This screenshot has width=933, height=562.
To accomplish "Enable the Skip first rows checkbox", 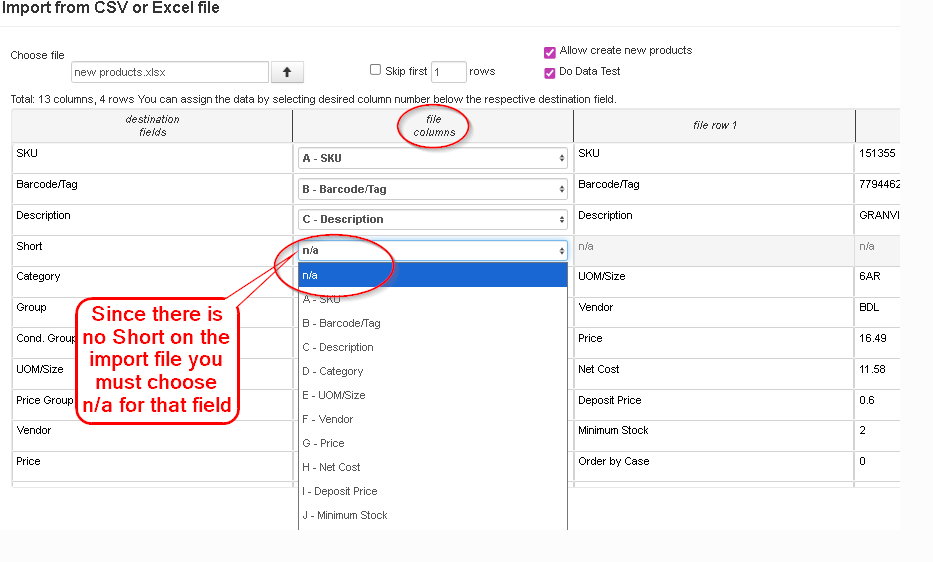I will click(x=376, y=70).
